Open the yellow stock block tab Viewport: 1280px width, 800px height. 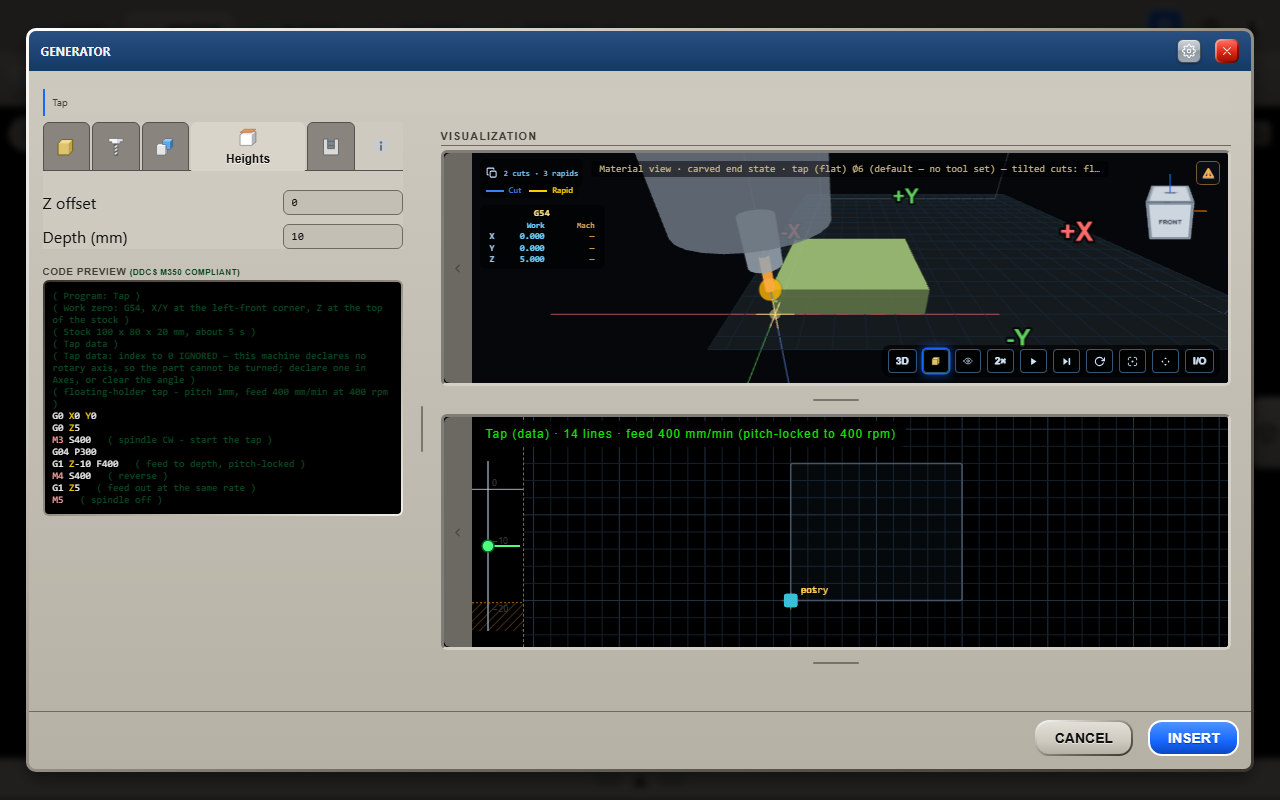click(66, 146)
